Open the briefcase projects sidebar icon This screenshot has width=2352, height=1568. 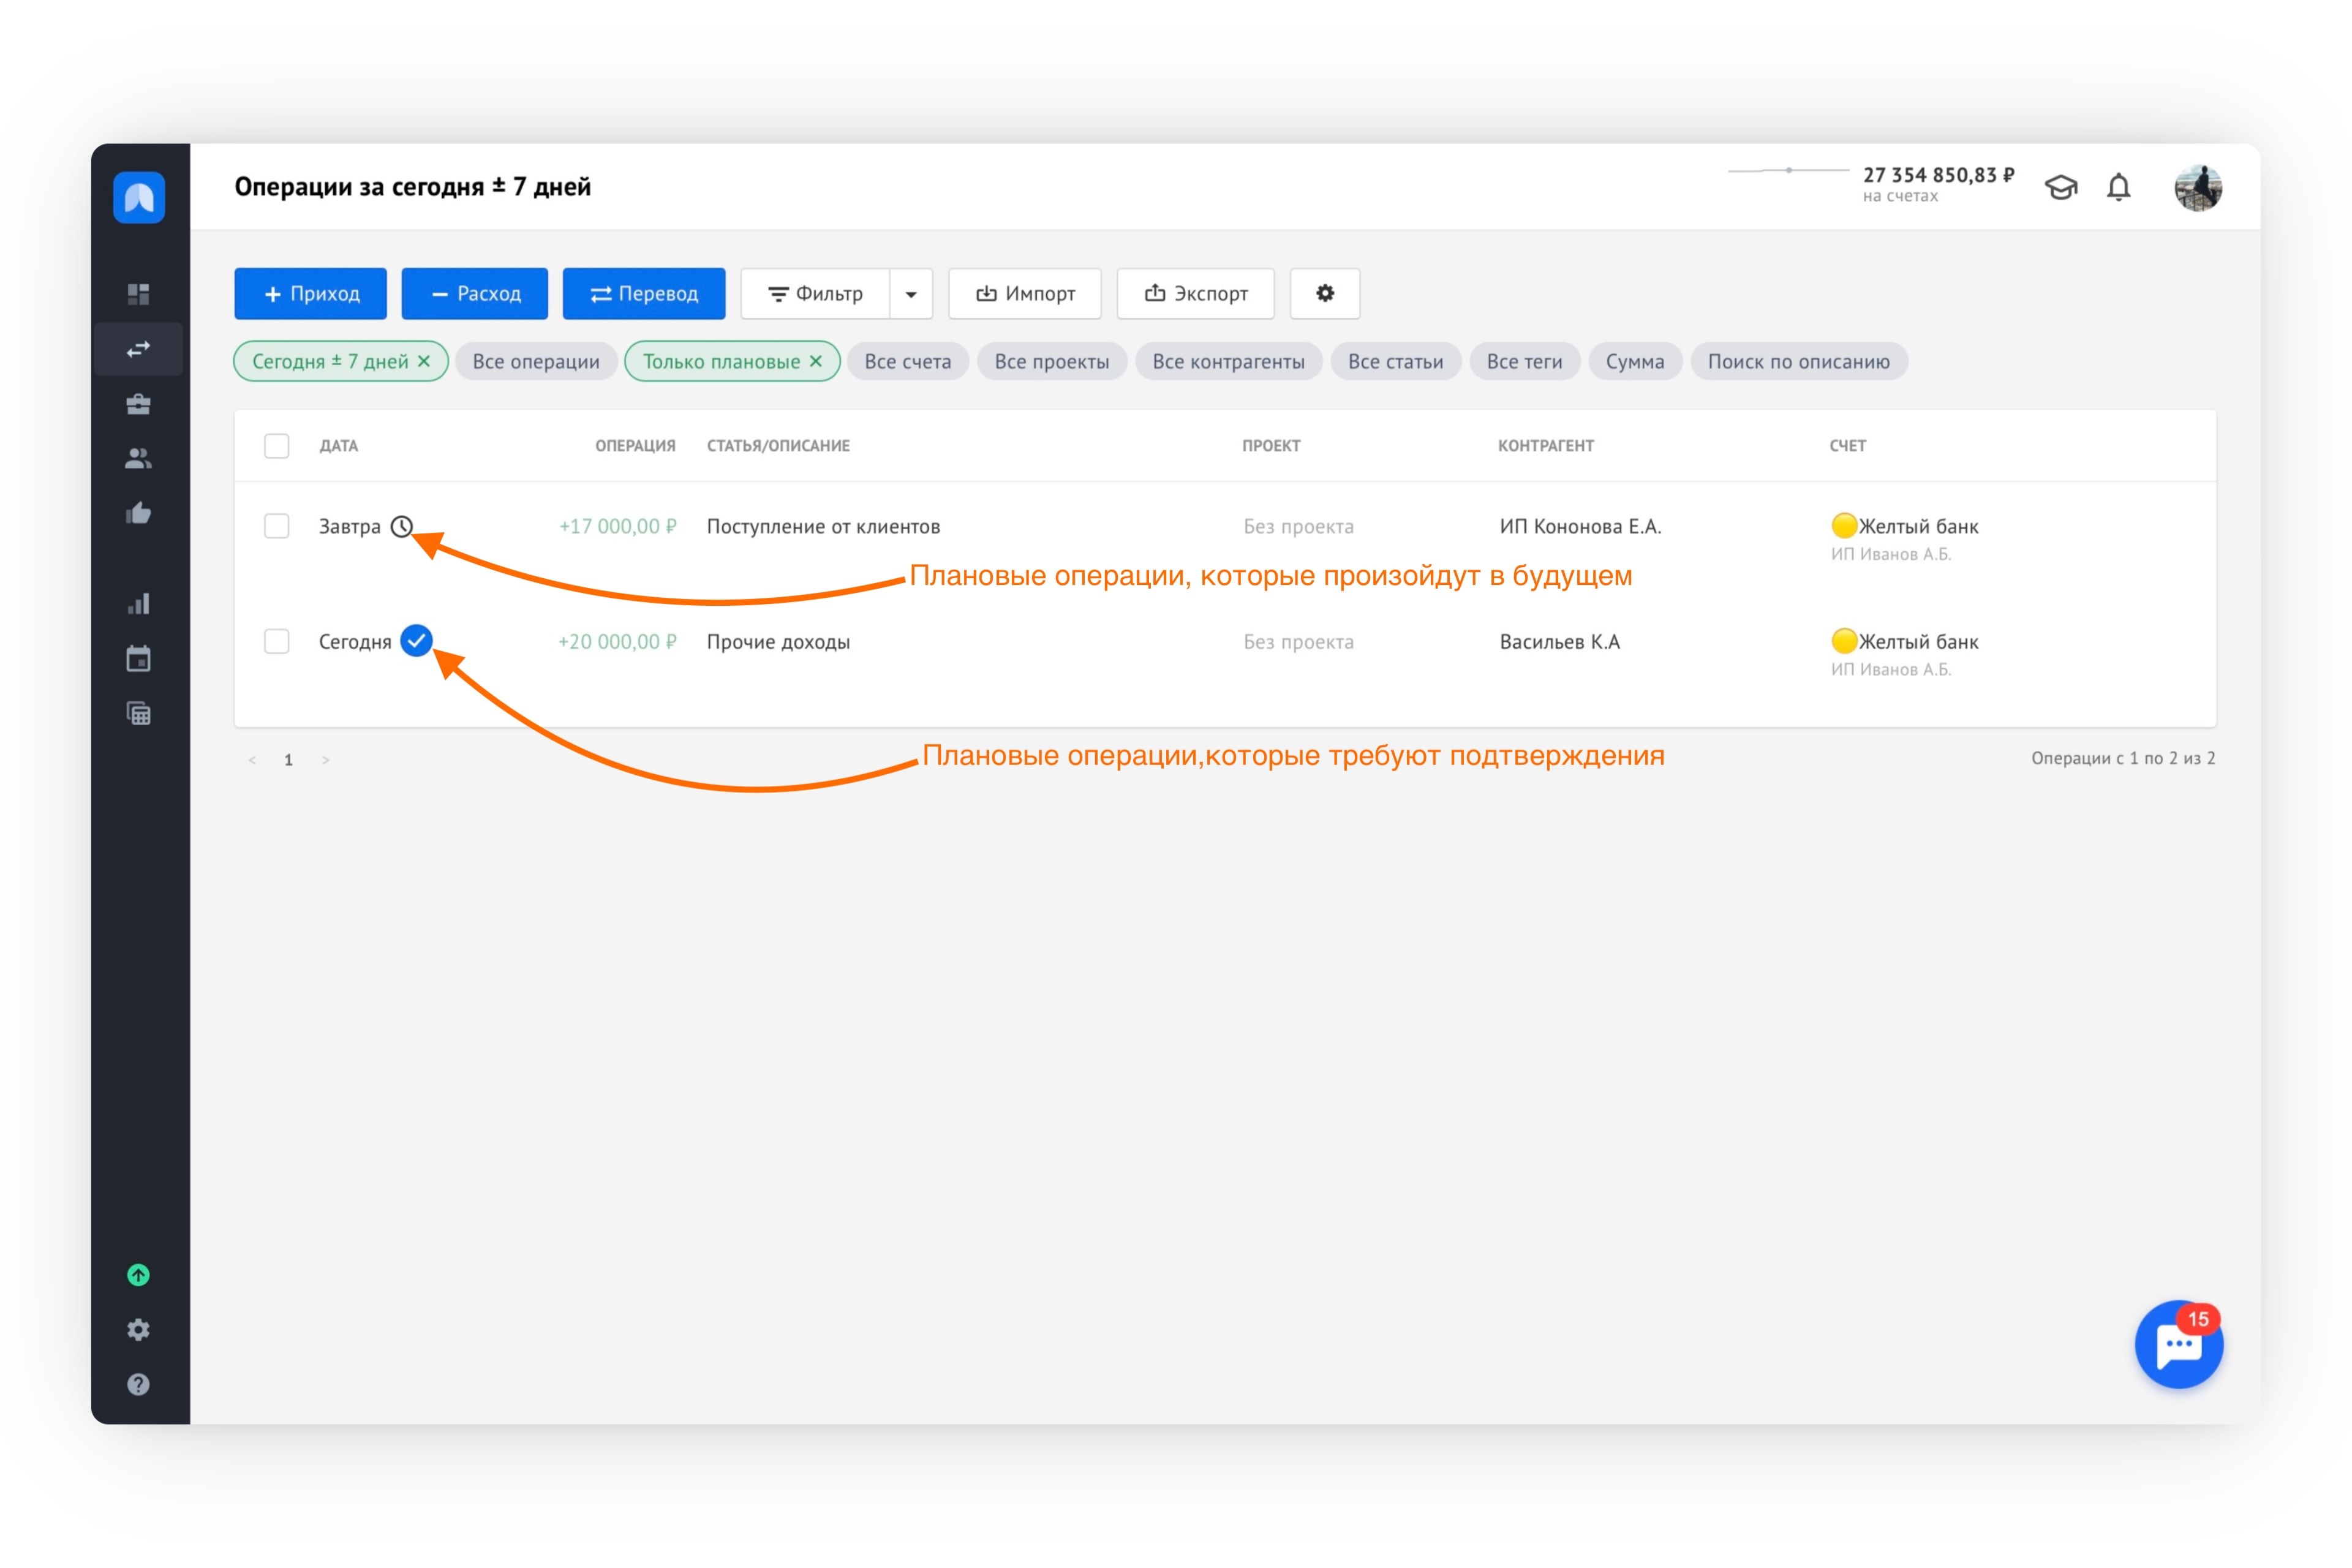coord(138,404)
